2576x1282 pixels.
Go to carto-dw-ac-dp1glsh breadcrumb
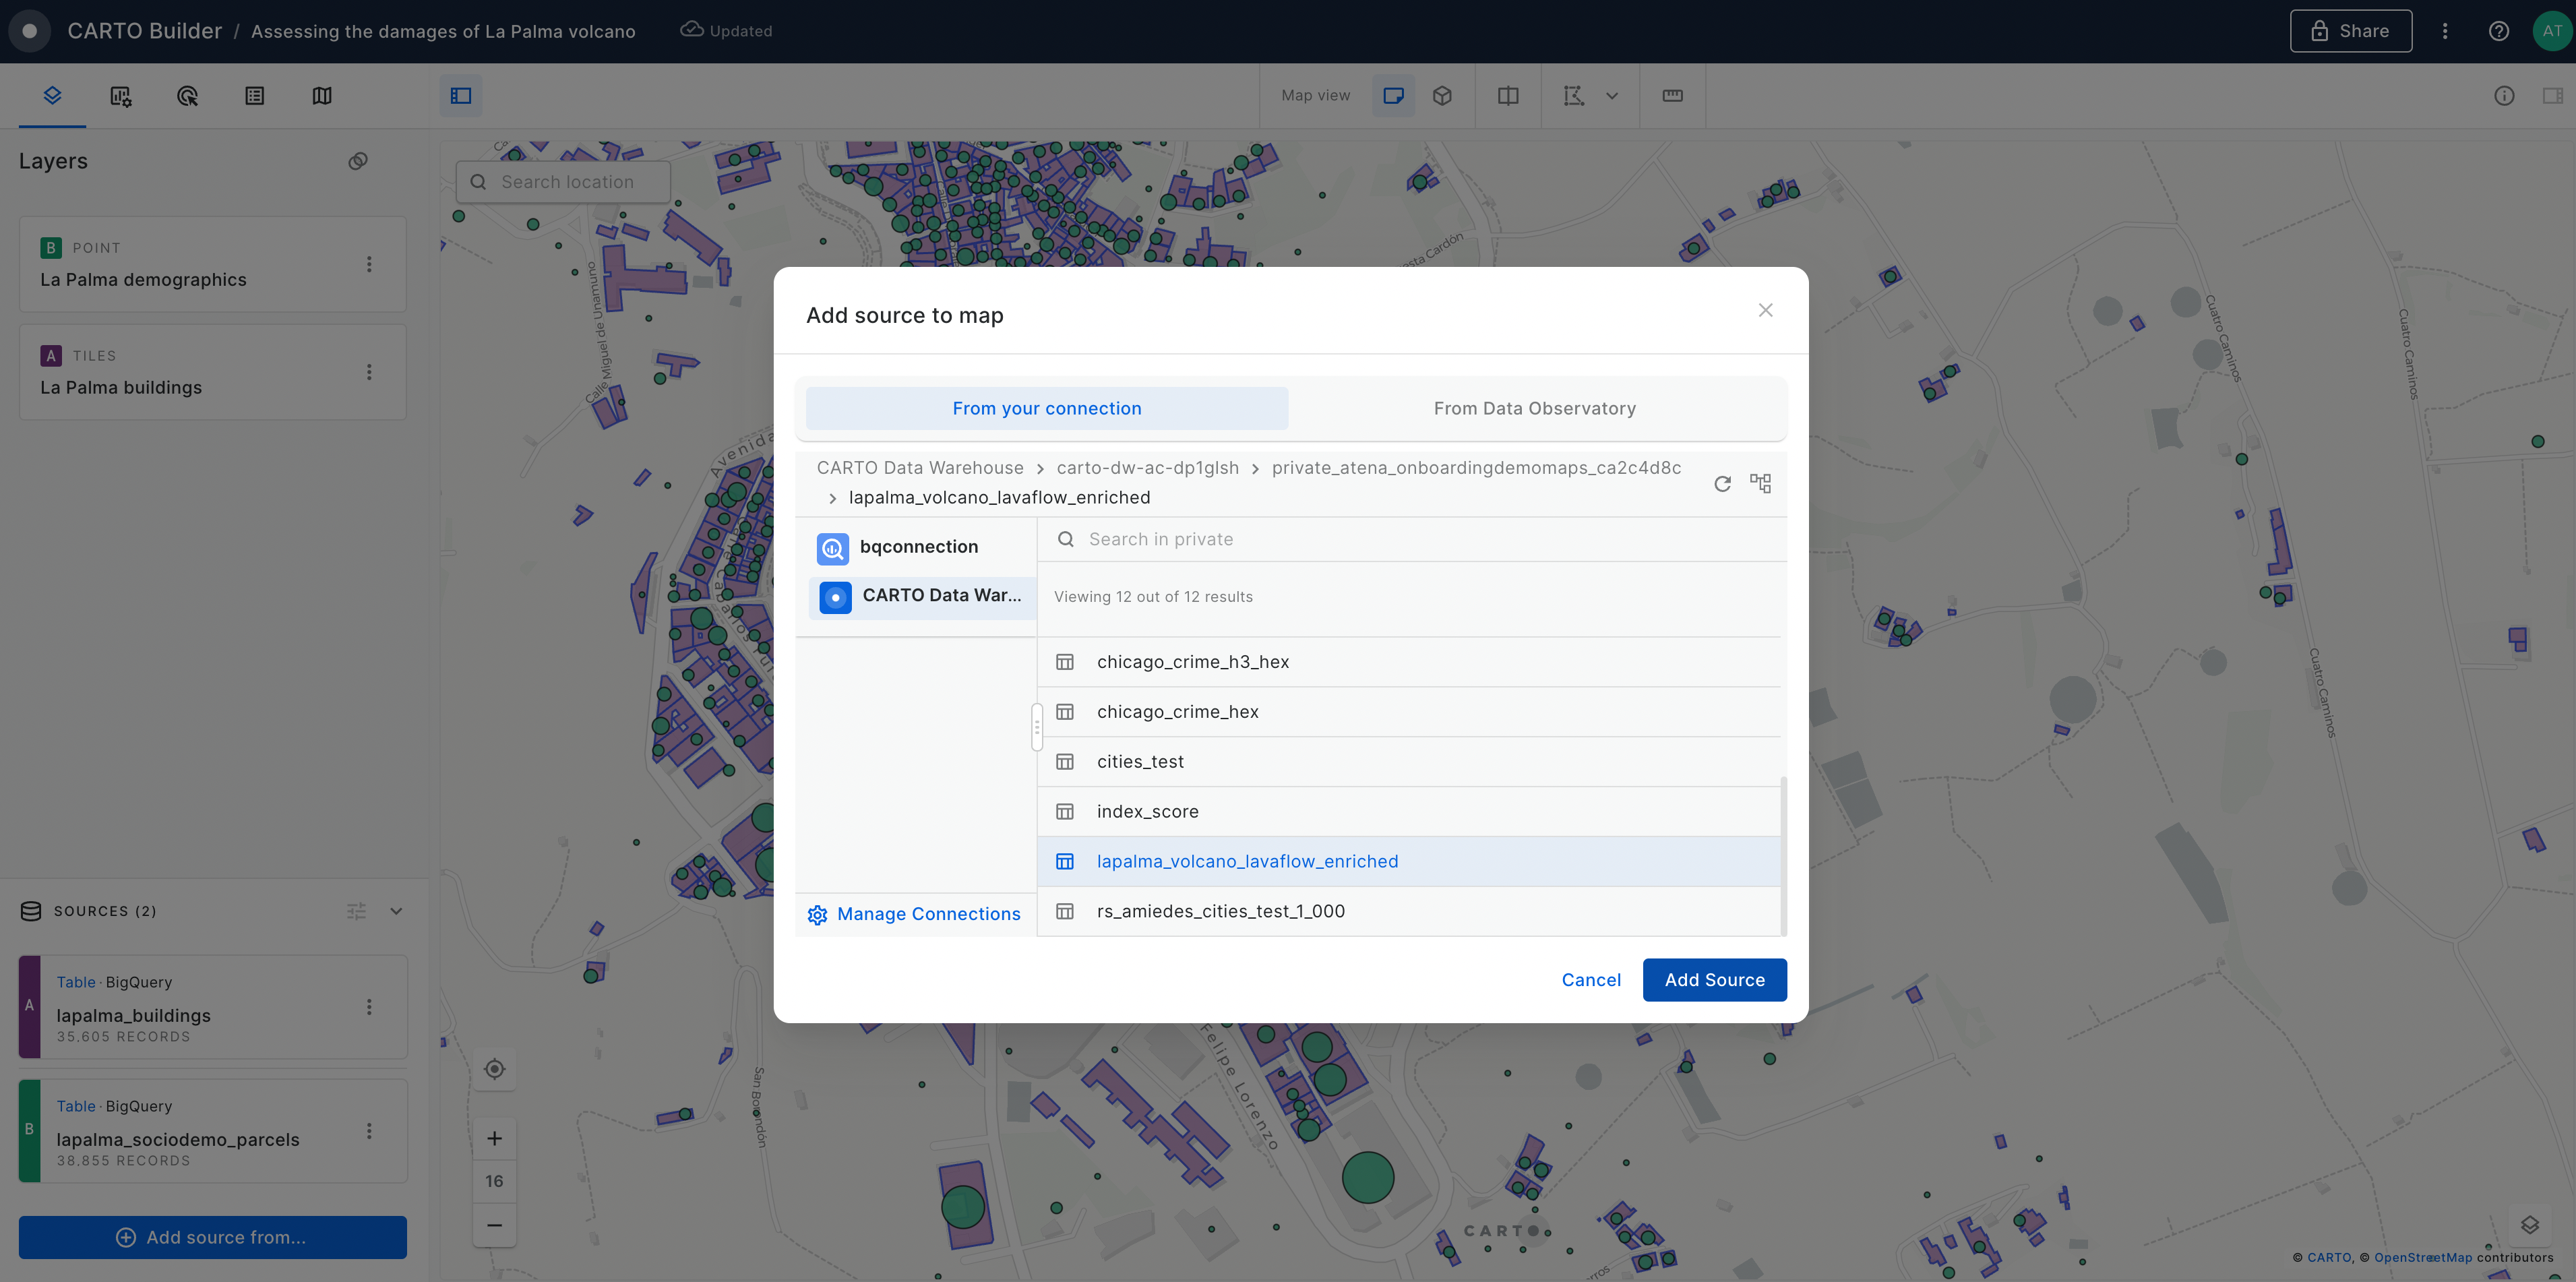[1147, 468]
